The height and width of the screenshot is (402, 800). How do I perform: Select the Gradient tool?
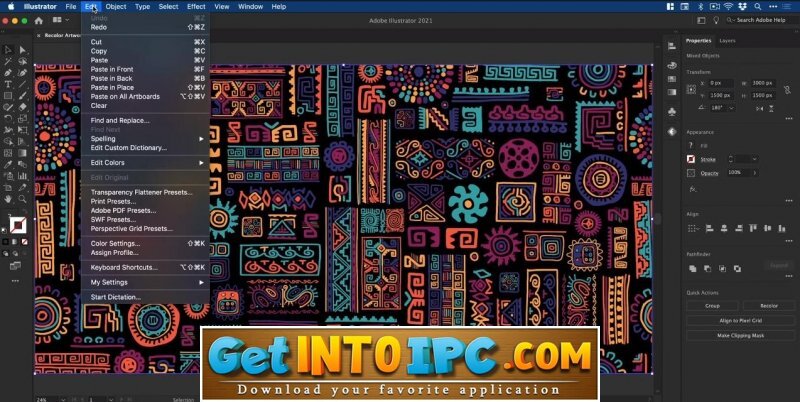22,153
